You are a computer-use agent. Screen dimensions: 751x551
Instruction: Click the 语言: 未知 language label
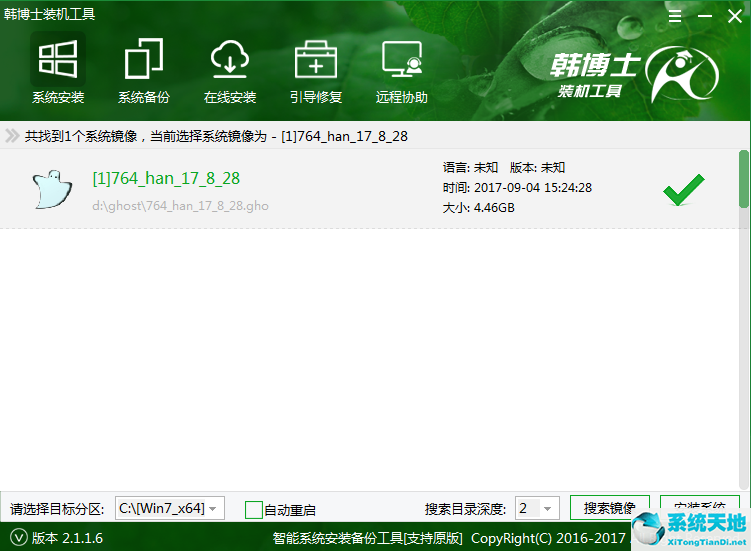(x=470, y=167)
